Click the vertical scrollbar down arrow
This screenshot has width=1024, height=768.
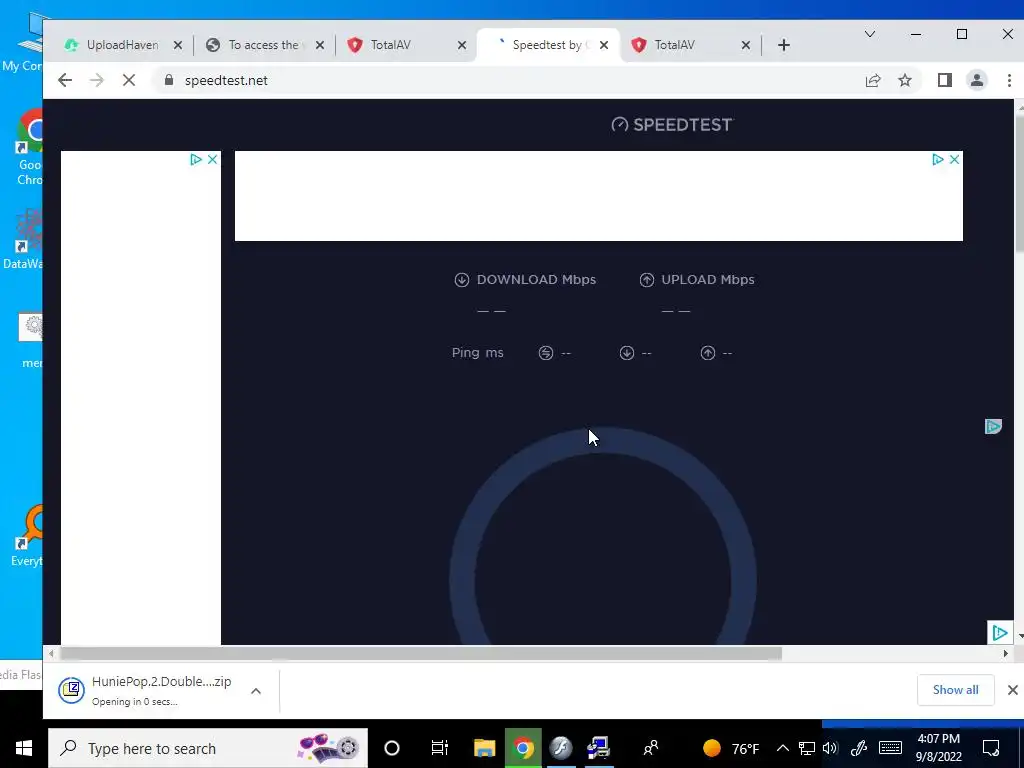point(1019,635)
